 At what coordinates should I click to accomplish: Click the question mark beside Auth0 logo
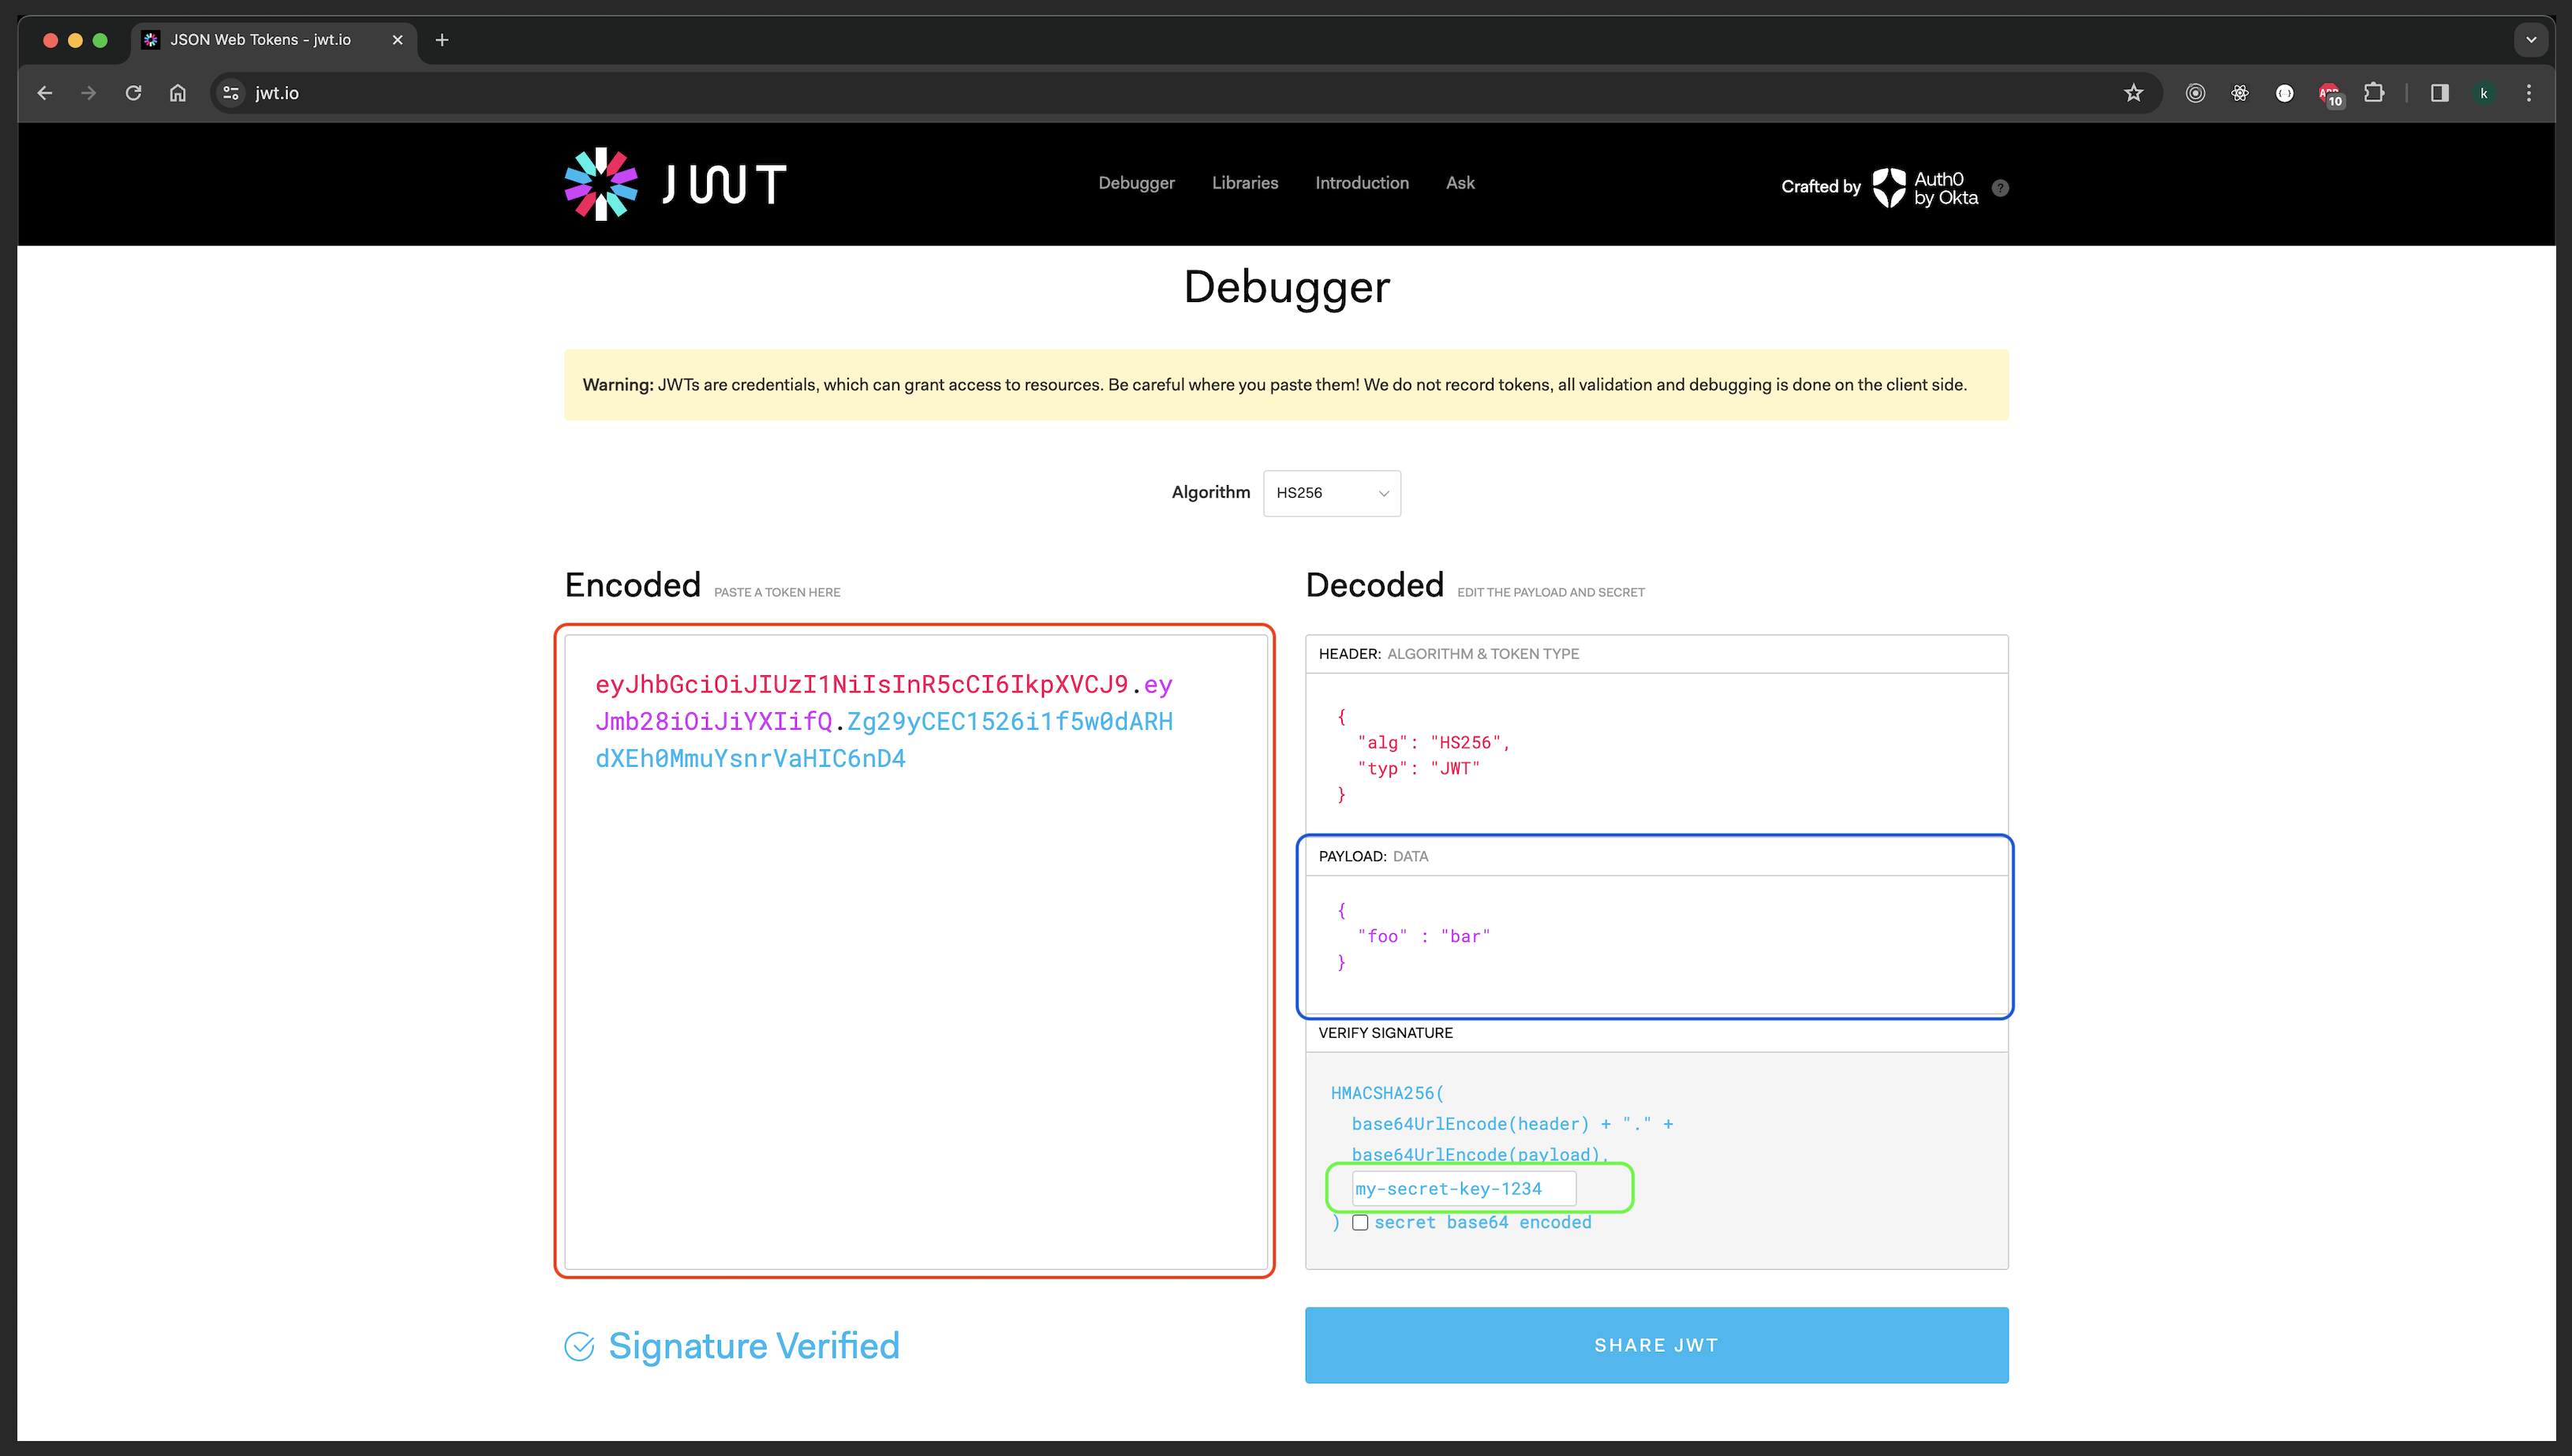(2000, 188)
